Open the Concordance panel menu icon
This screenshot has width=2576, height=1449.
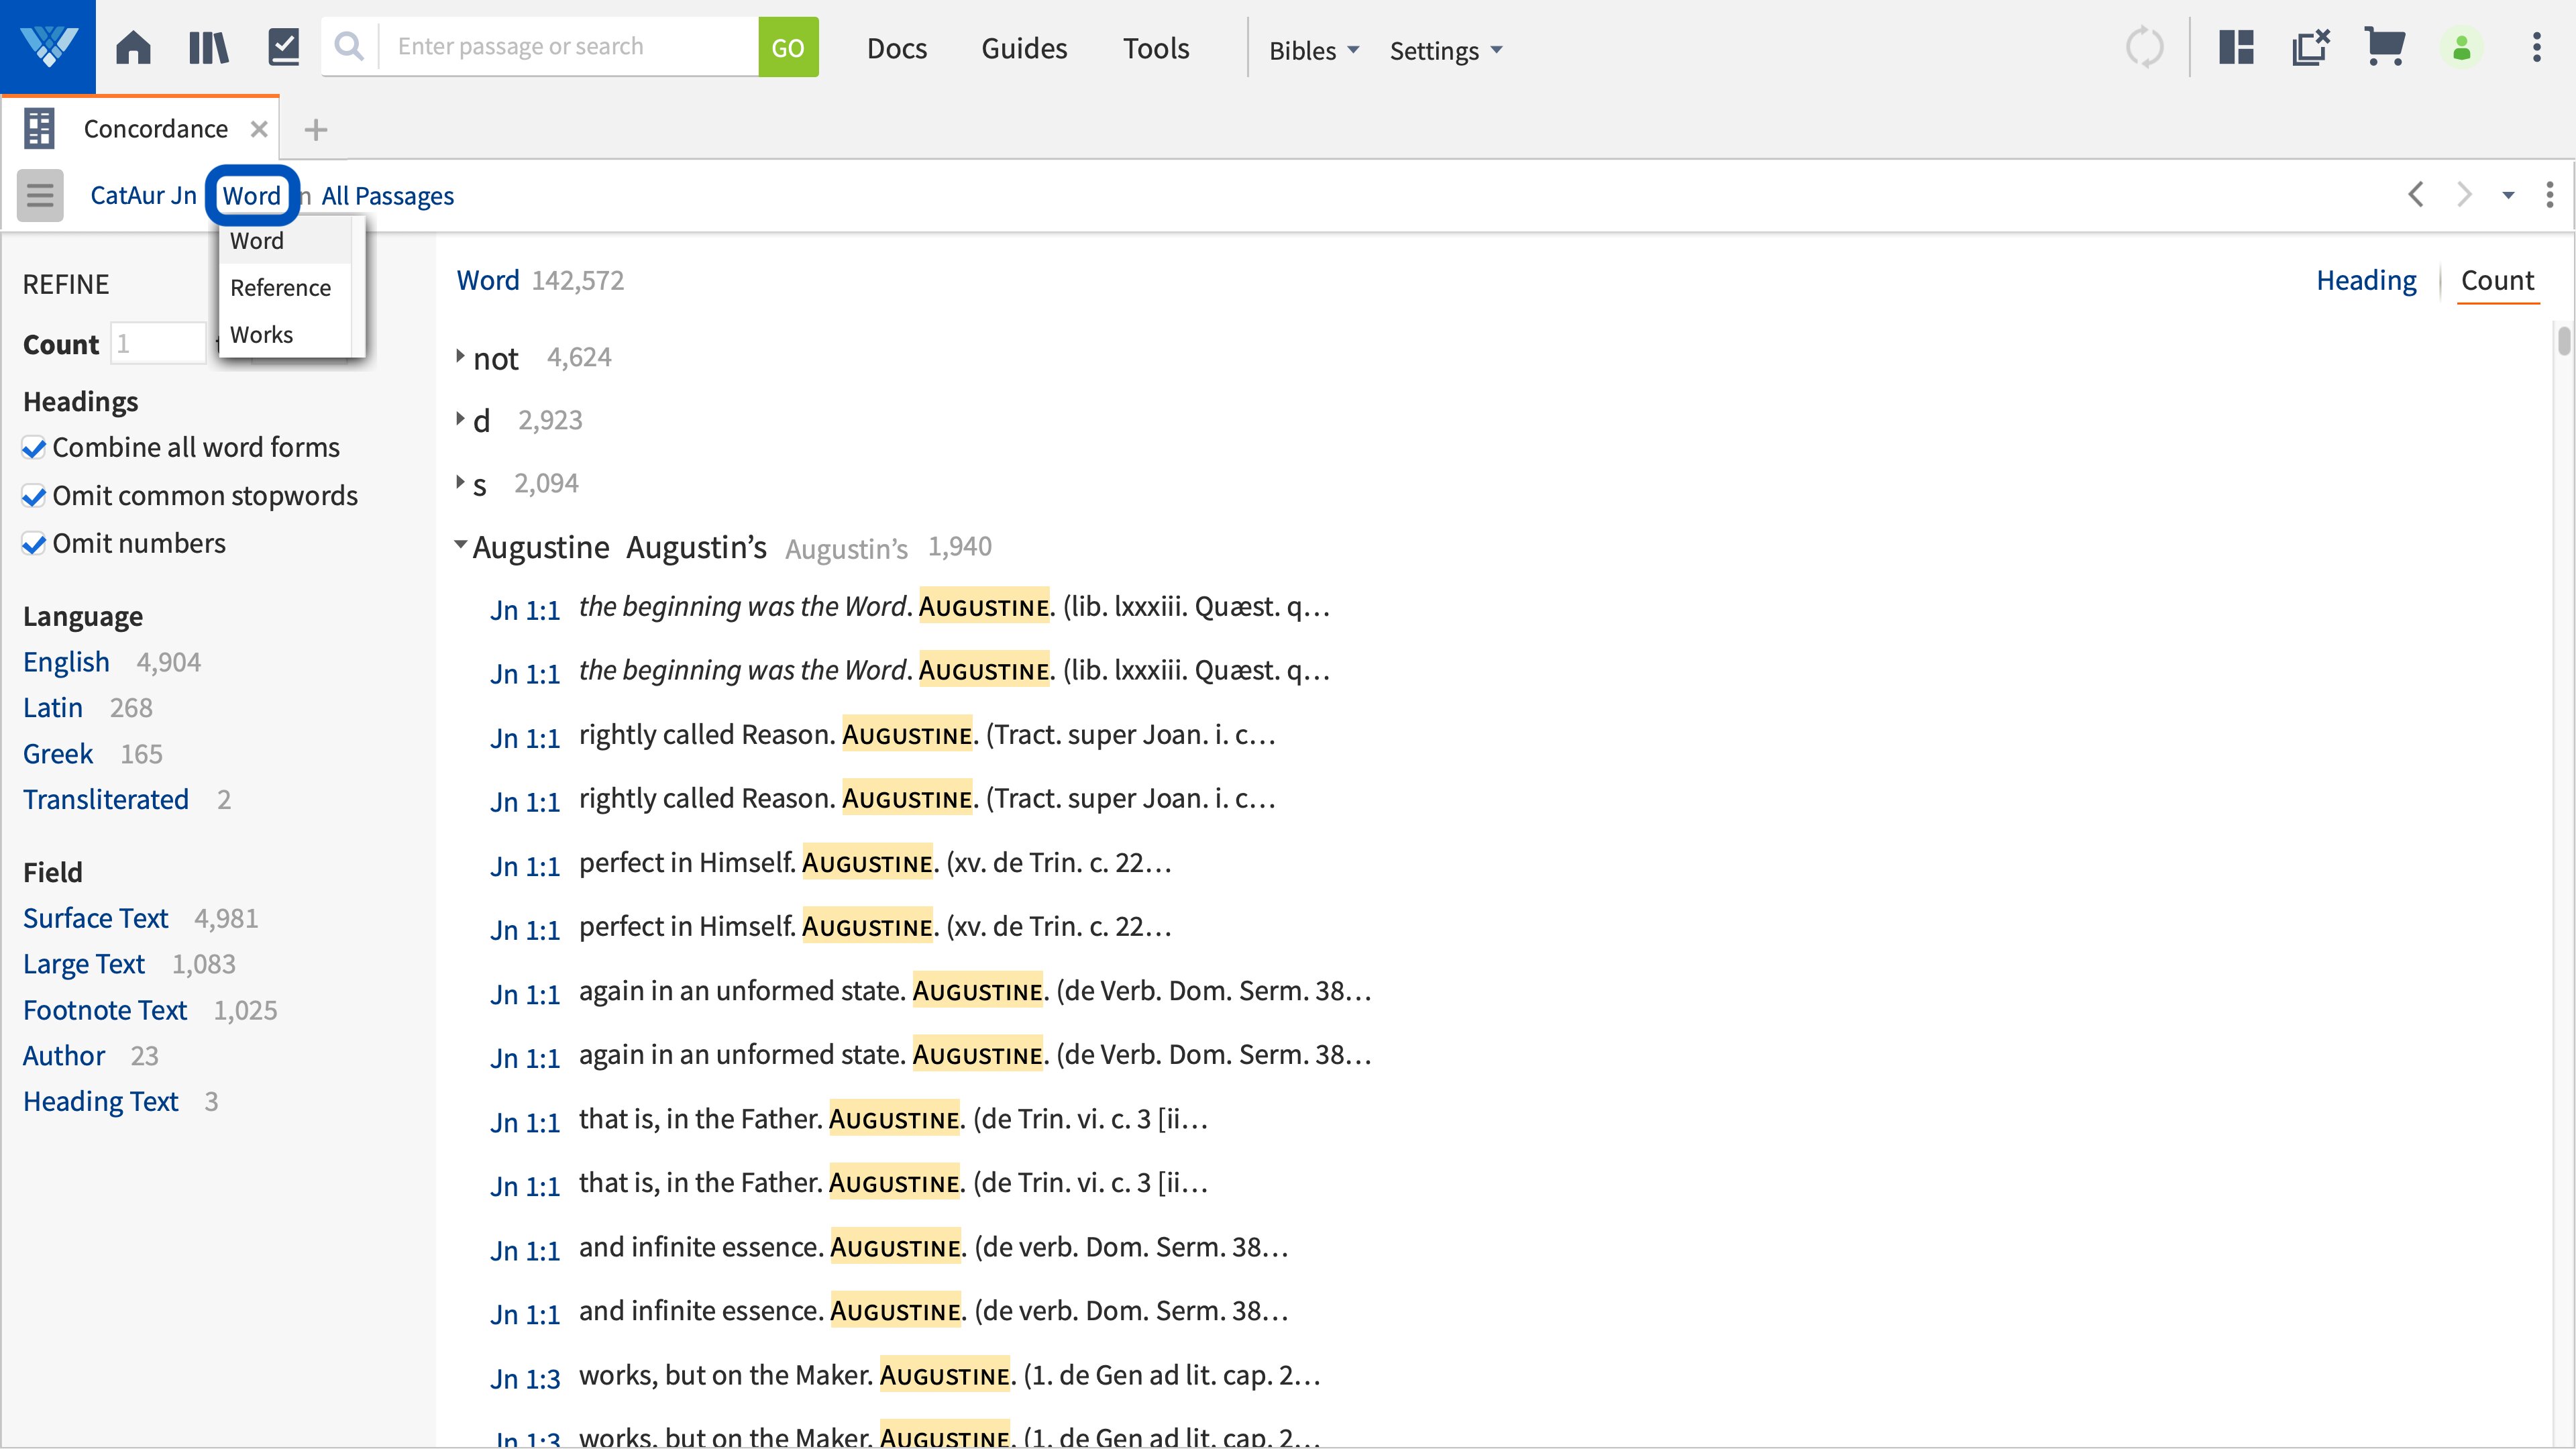[39, 195]
